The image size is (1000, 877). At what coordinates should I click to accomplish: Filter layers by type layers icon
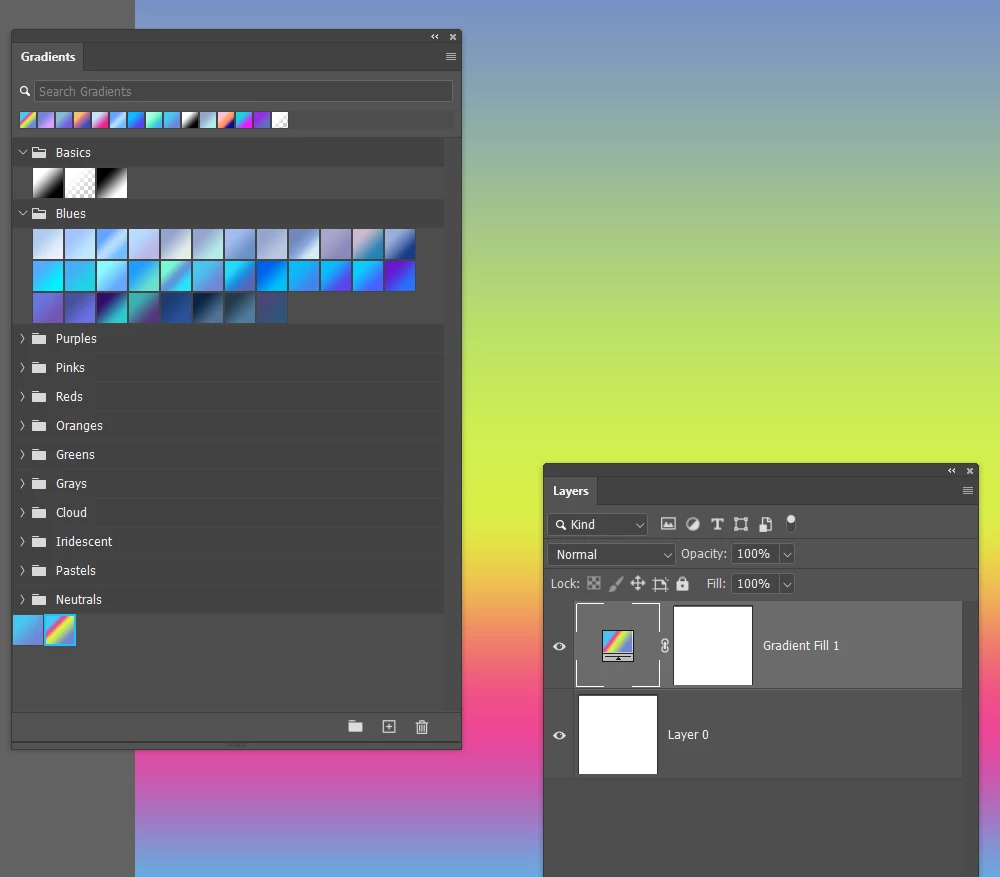(717, 524)
